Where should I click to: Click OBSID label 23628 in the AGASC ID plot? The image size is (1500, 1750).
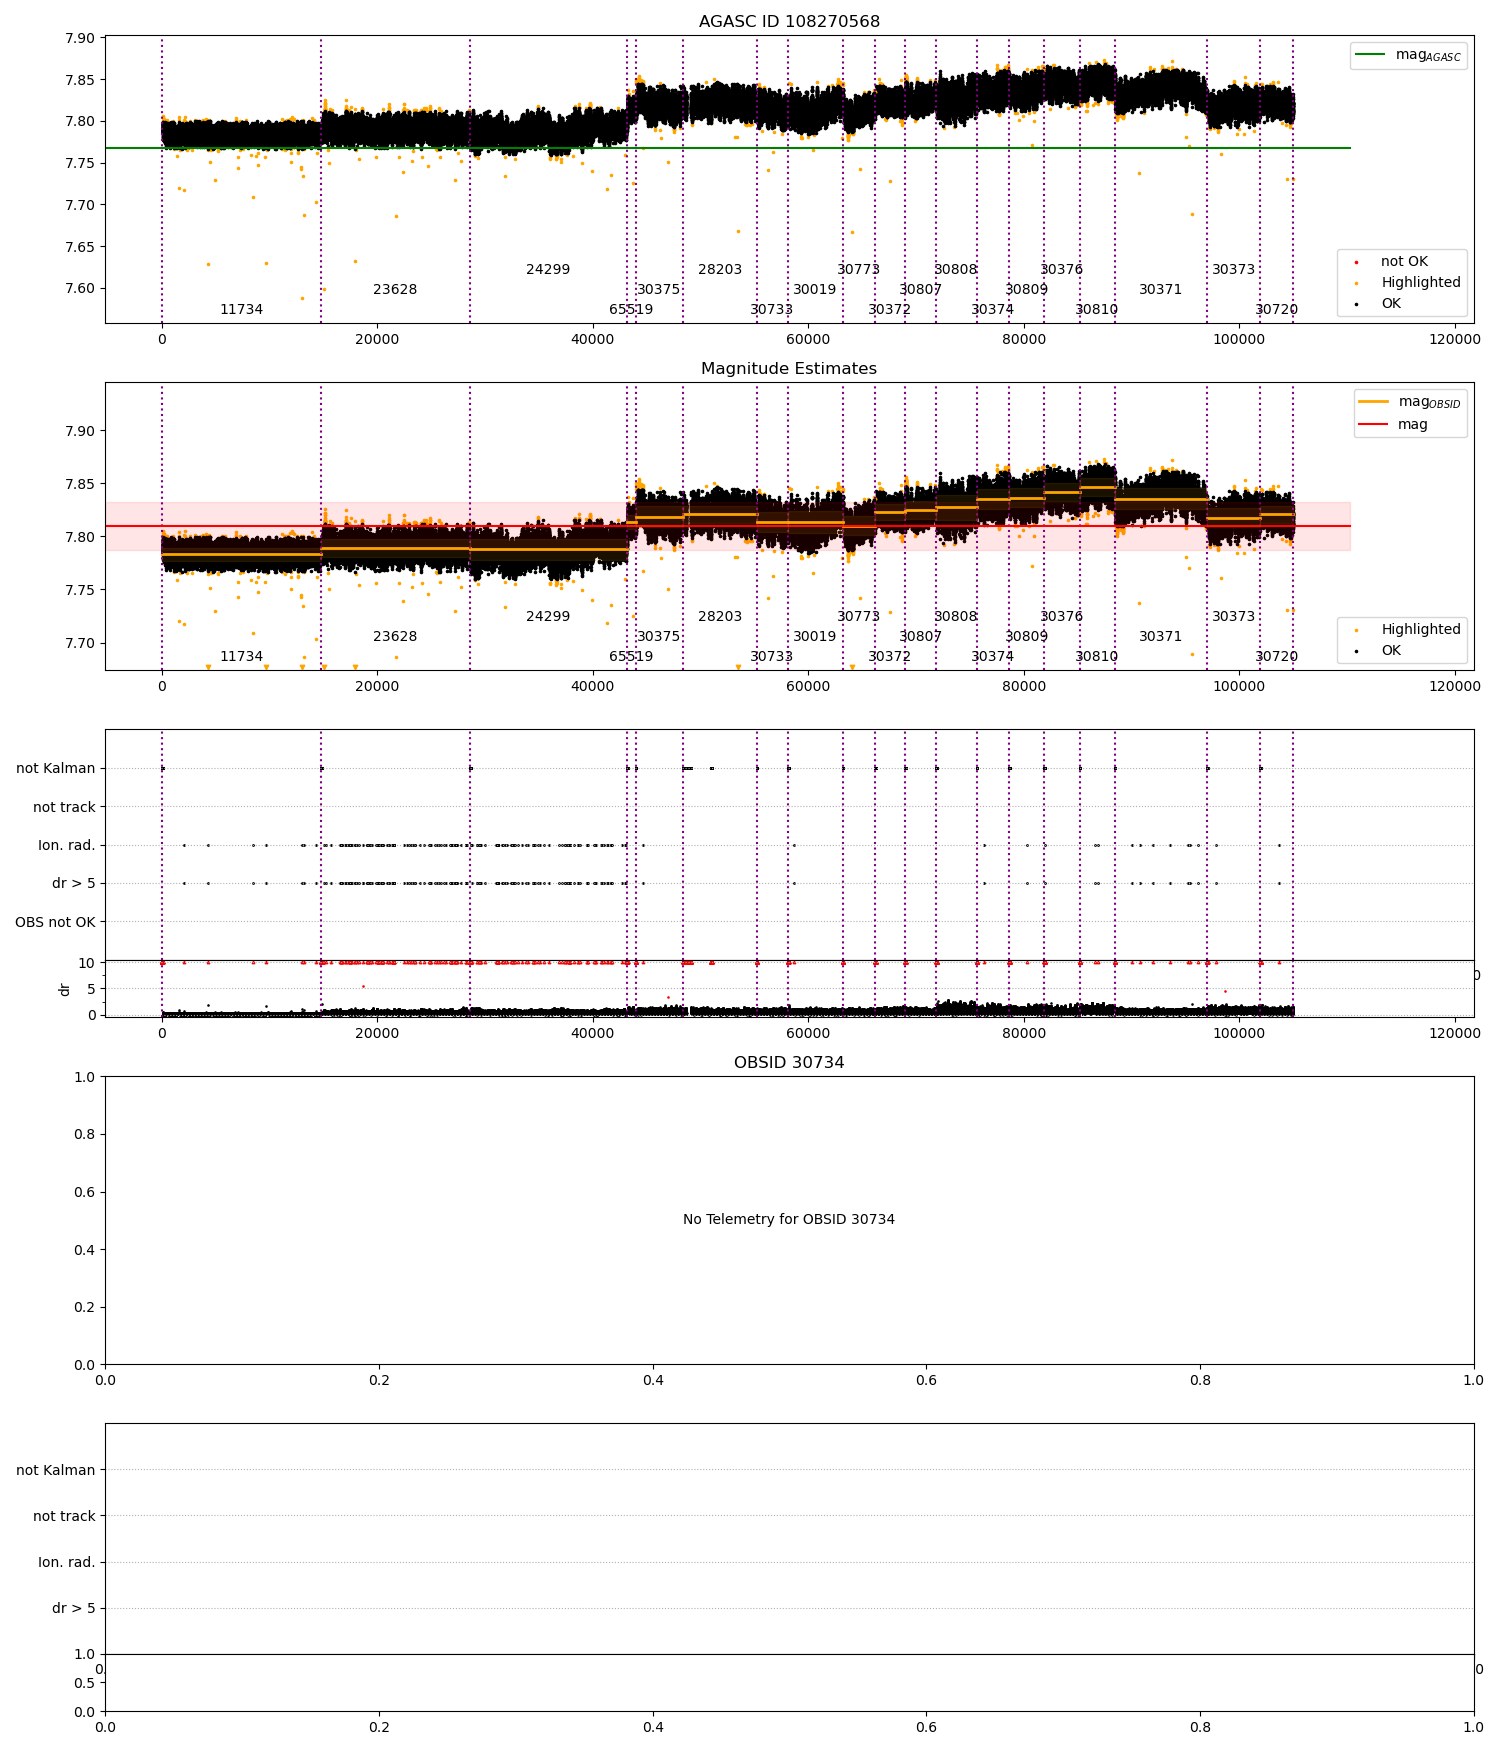pos(395,290)
